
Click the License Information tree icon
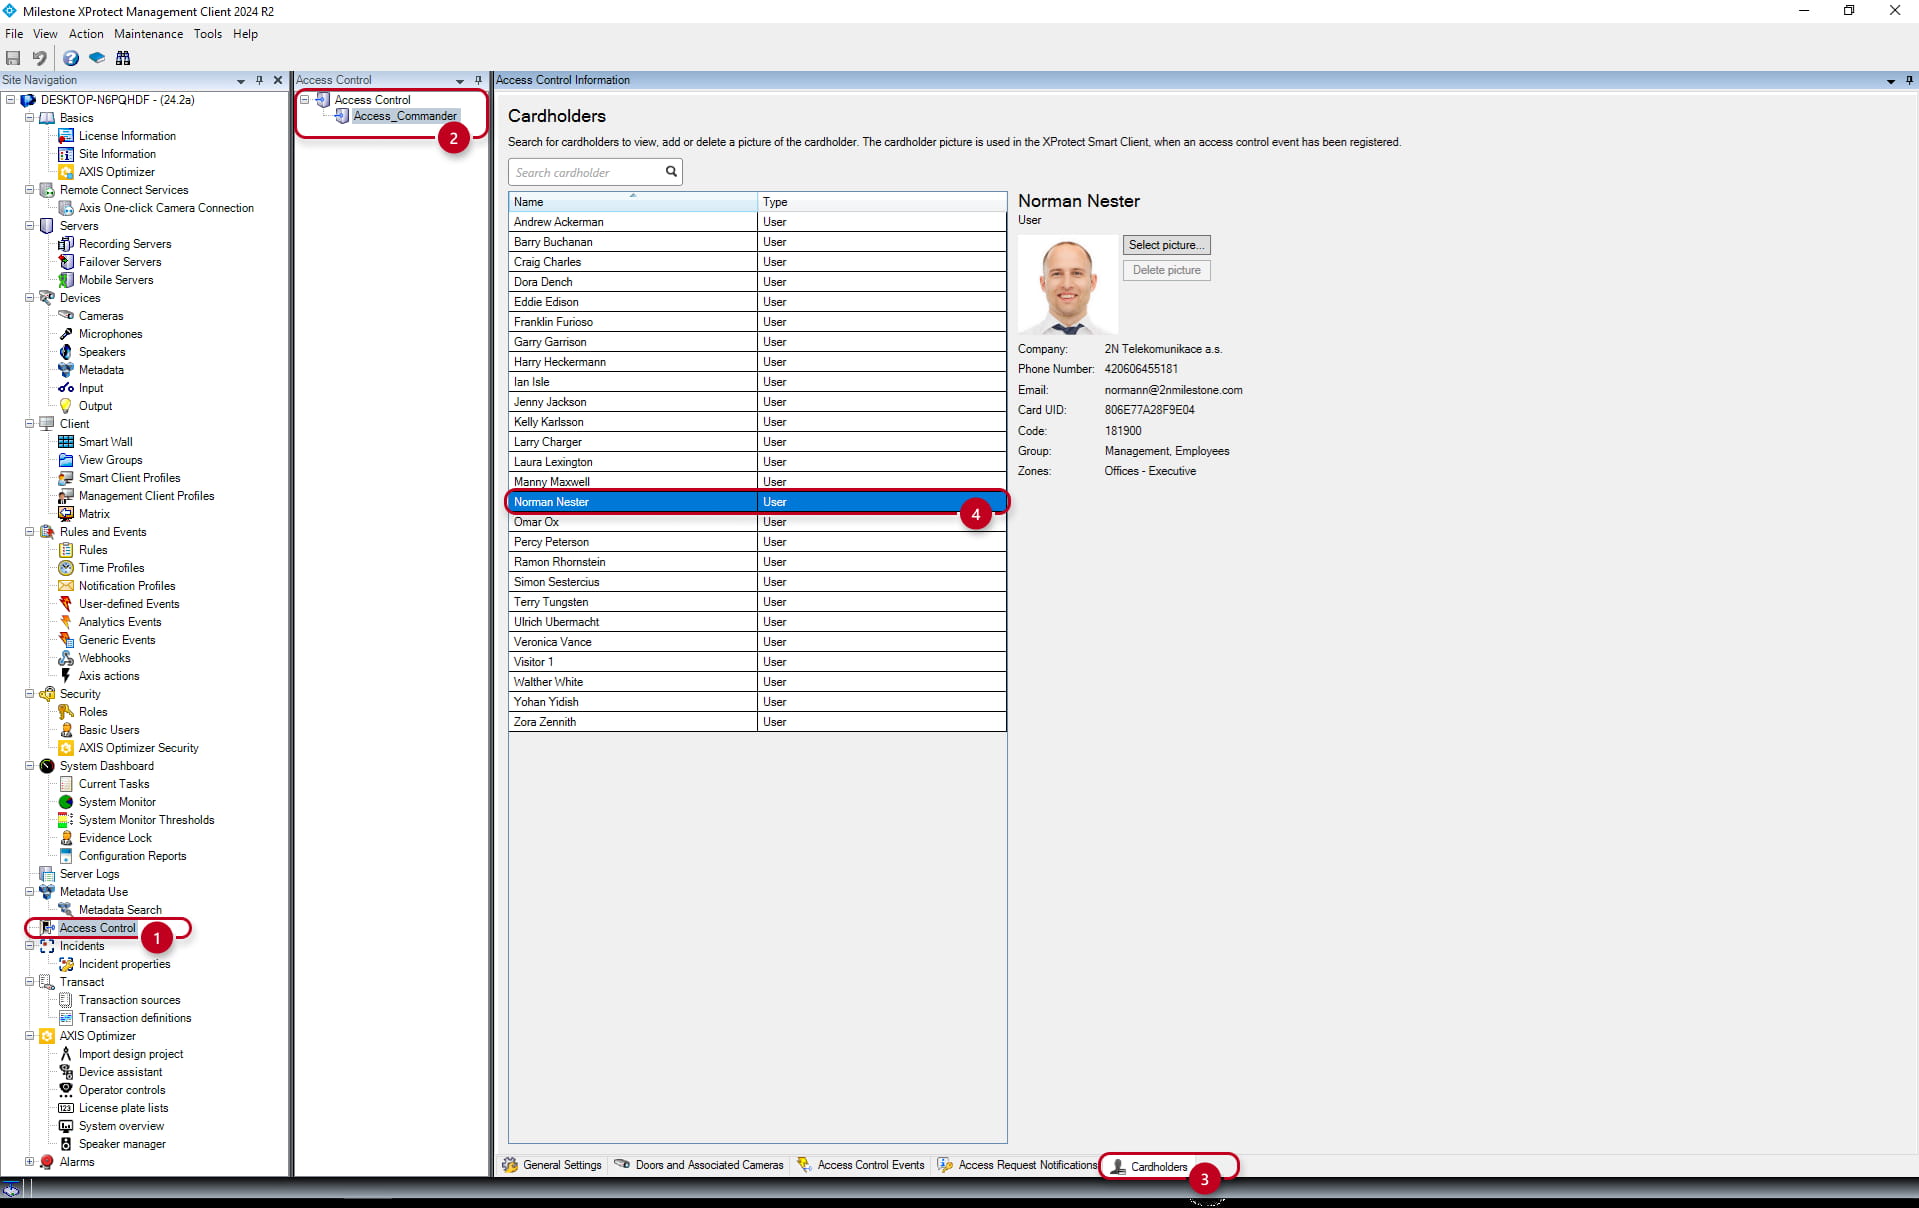(66, 136)
